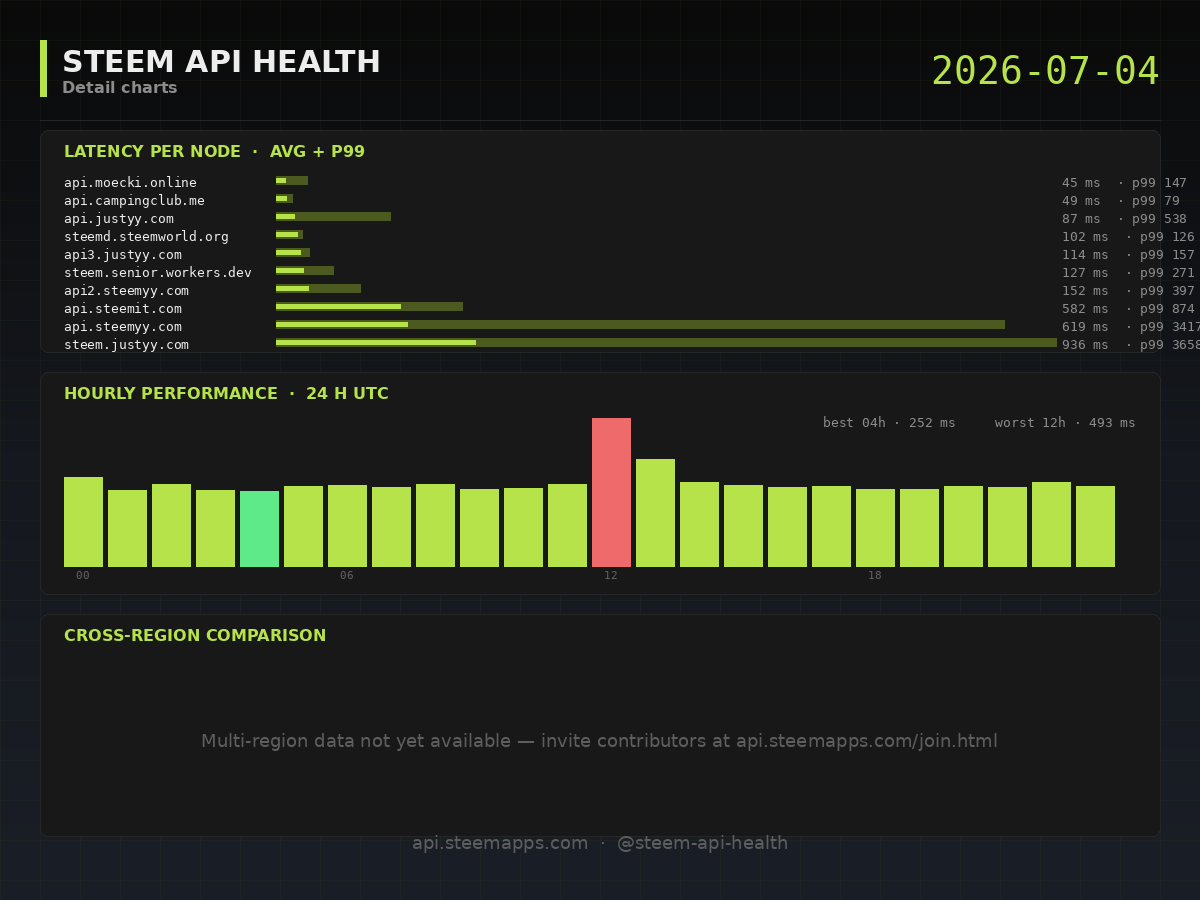Screen dimensions: 1200x900
Task: Click the steem.senior.workers.dev latency bar
Action: coord(305,271)
